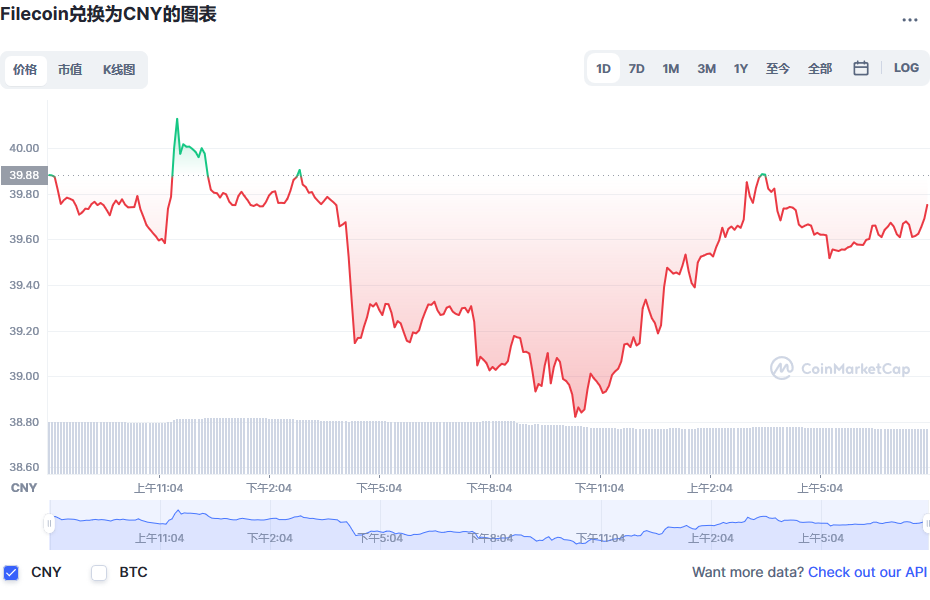Click the lowest point of price line
This screenshot has height=600, width=930.
pos(575,416)
